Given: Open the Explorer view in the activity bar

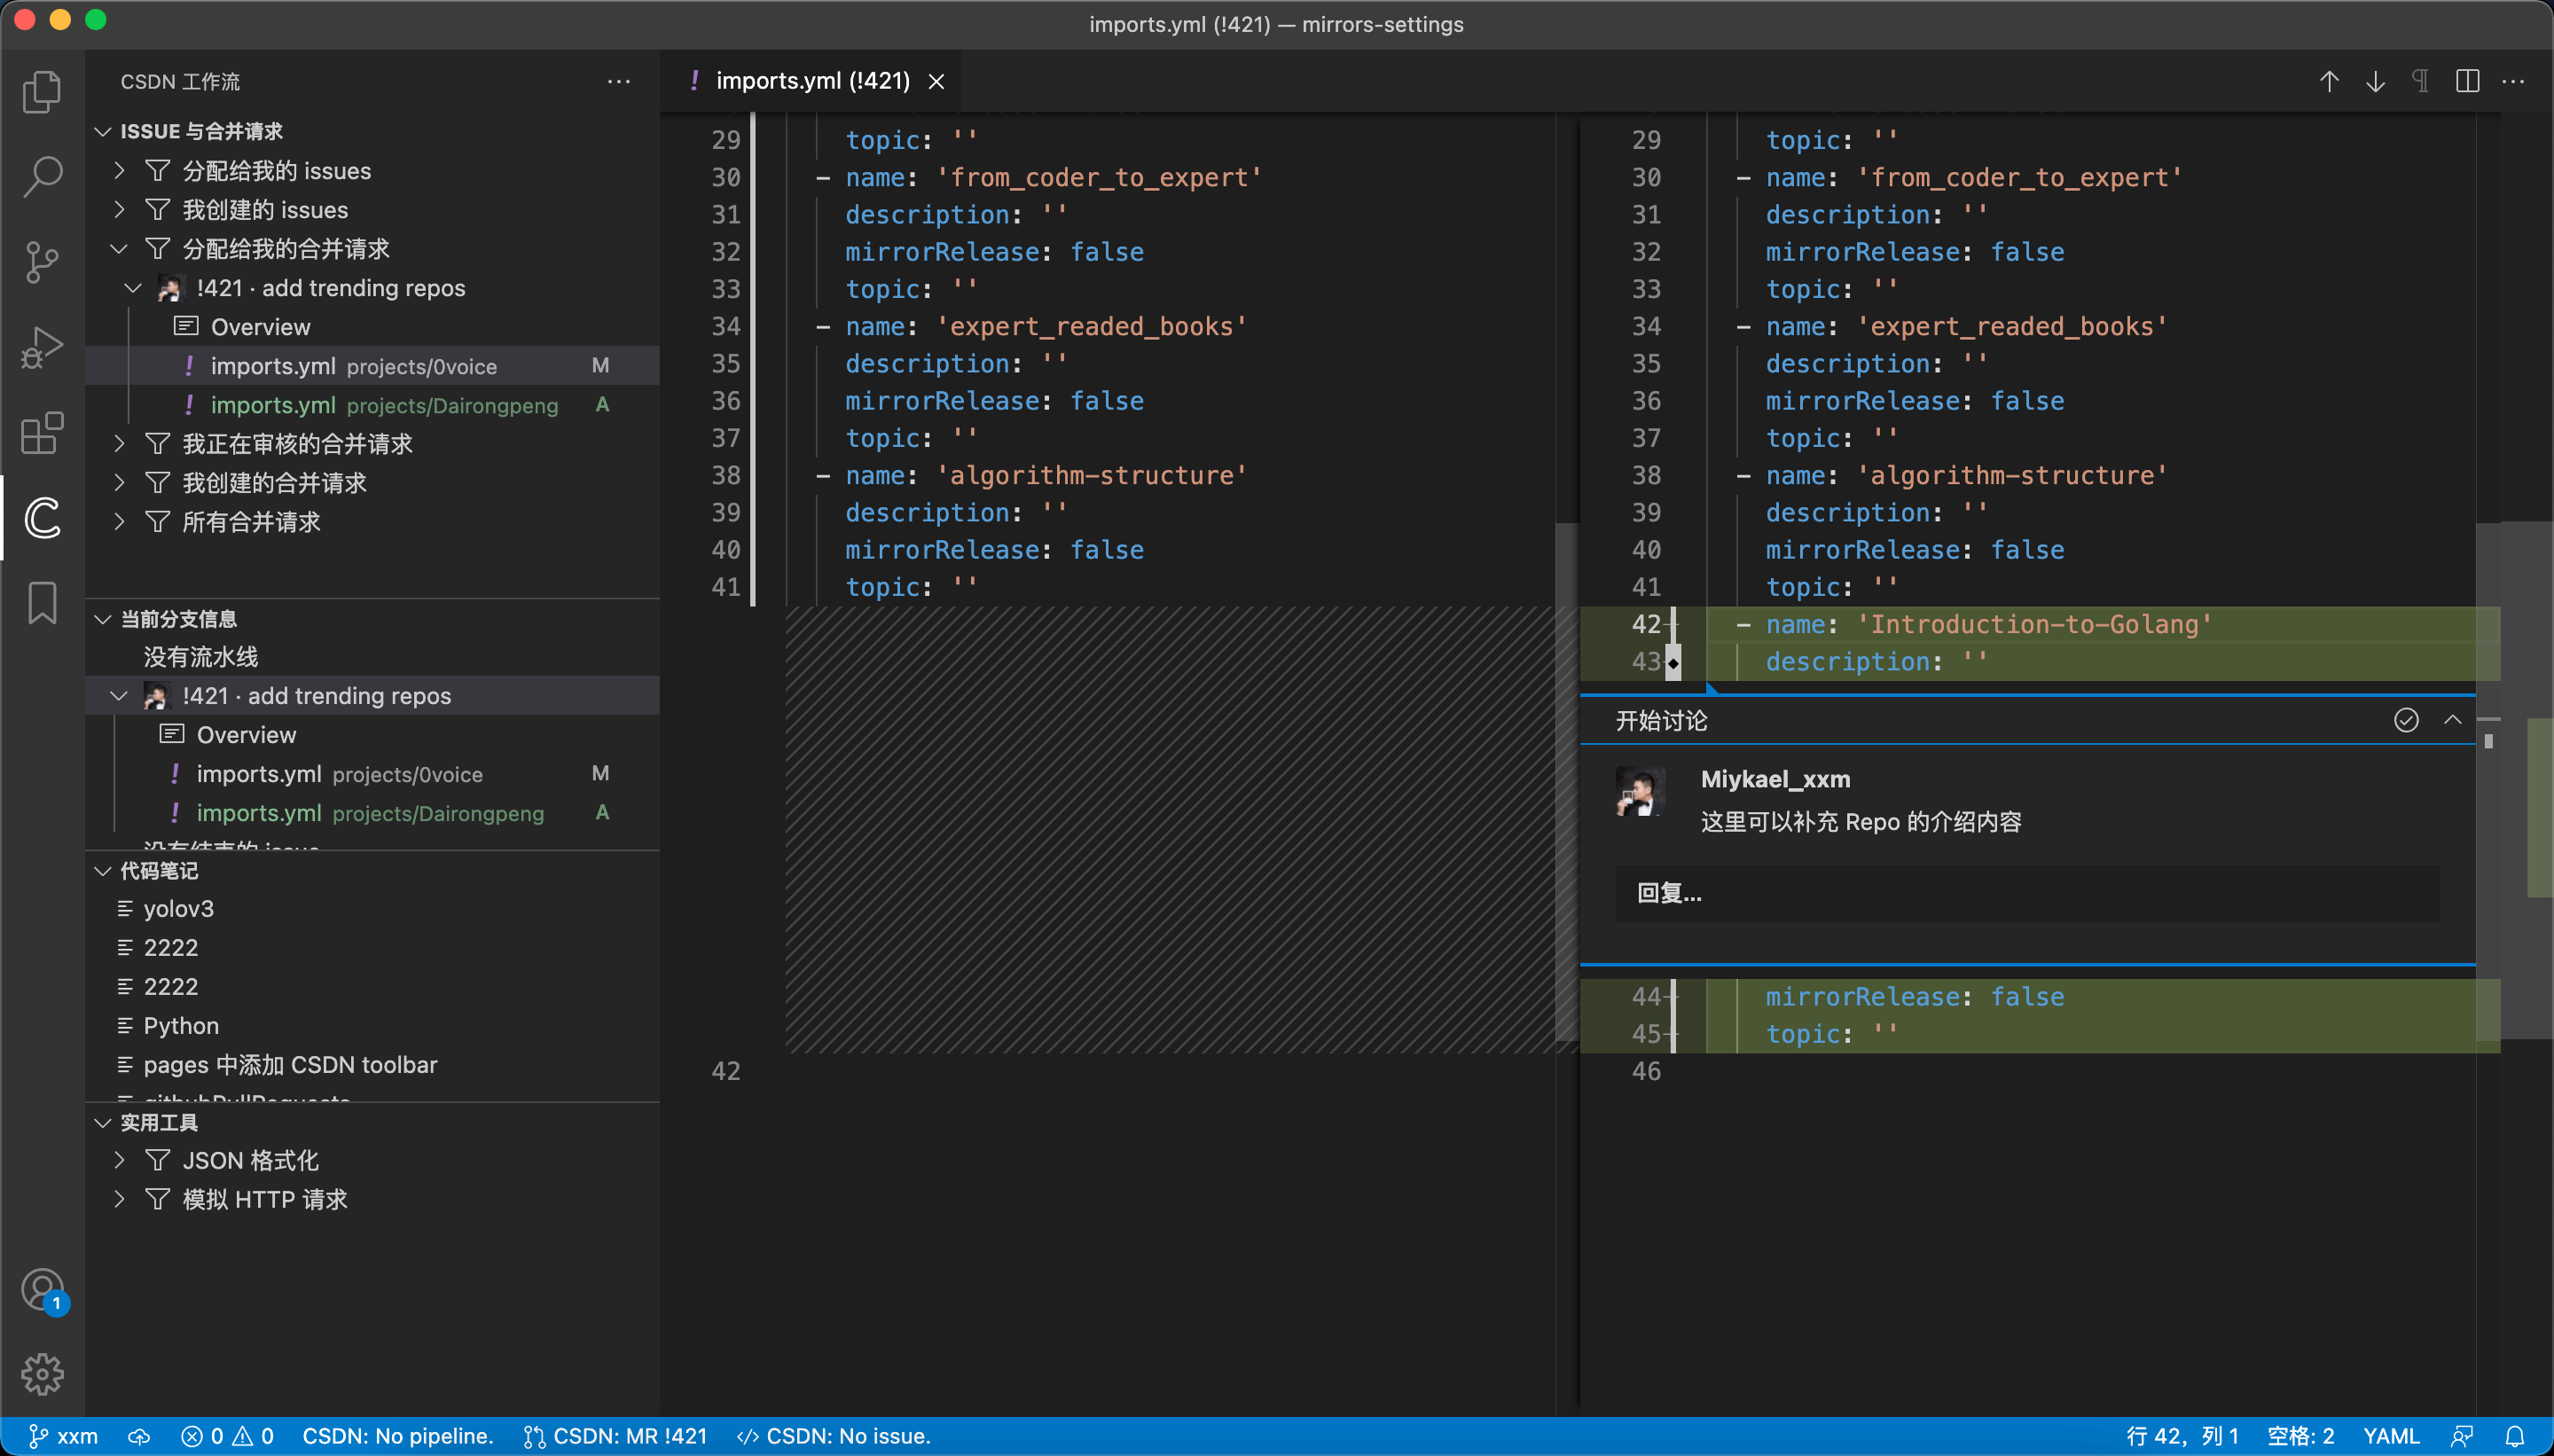Looking at the screenshot, I should click(42, 92).
